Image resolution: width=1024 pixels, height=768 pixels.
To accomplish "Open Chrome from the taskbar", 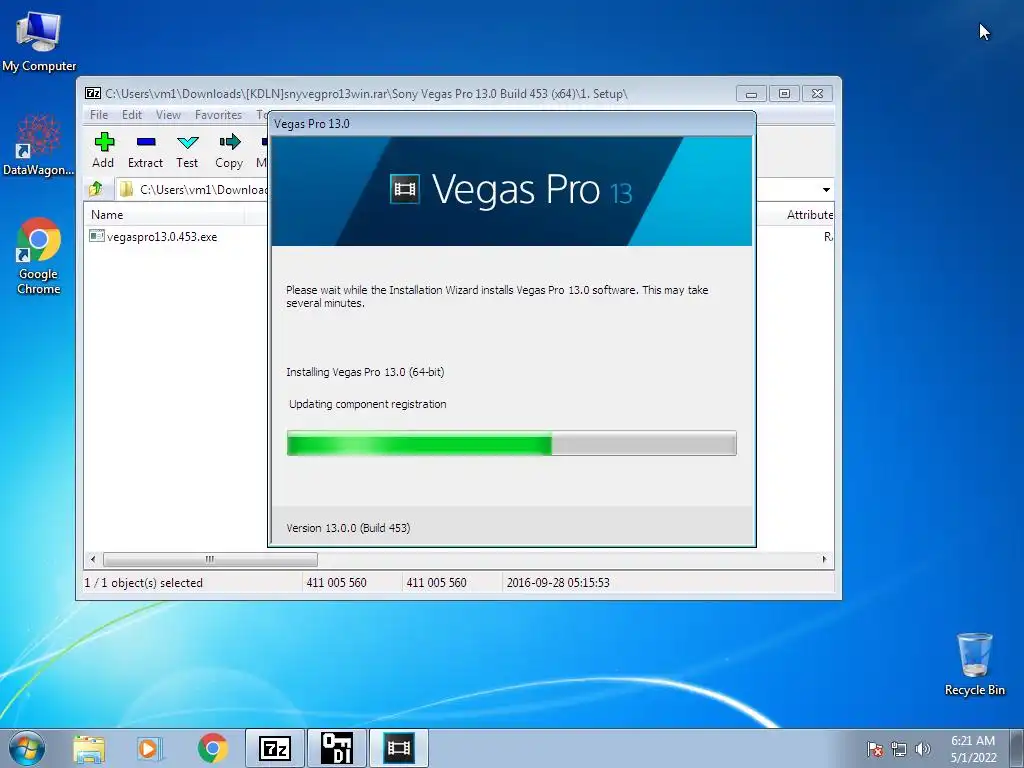I will tap(213, 748).
